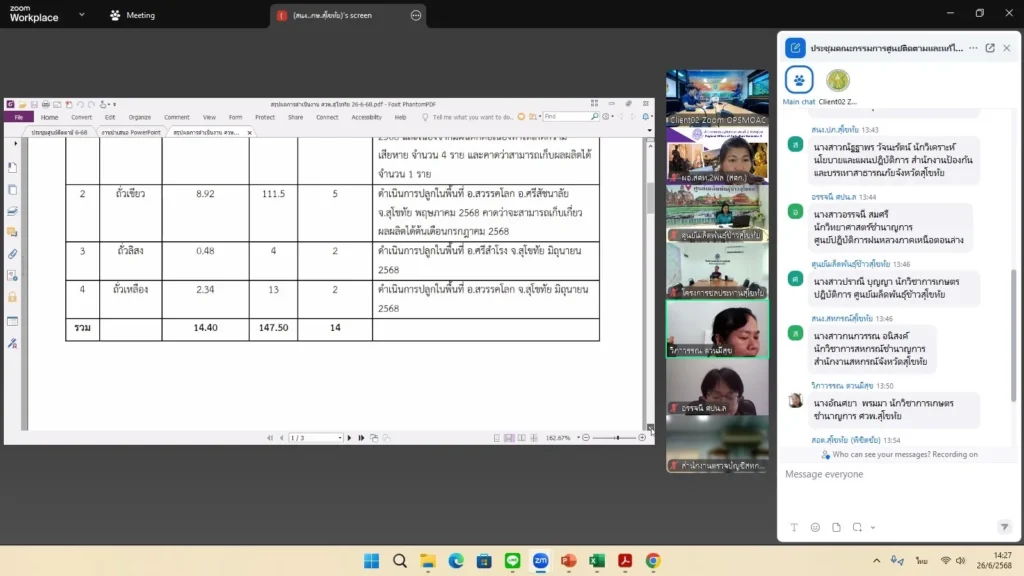The image size is (1024, 576).
Task: Click the send message arrow button
Action: click(x=1004, y=527)
